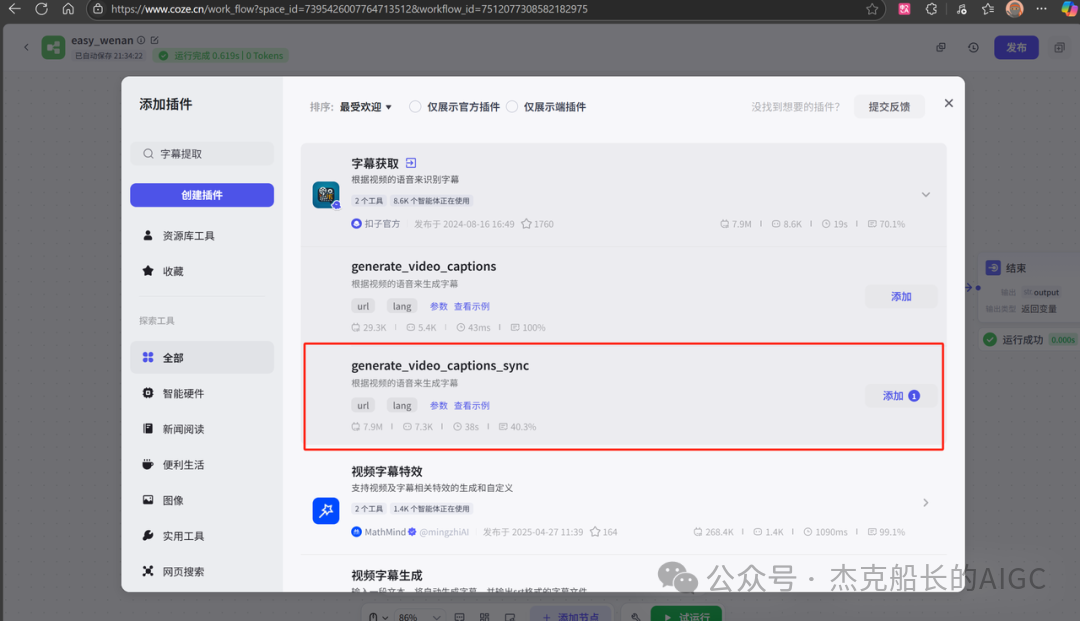Image resolution: width=1080 pixels, height=621 pixels.
Task: Click 参数 under generate_video_captions_sync
Action: pos(439,406)
